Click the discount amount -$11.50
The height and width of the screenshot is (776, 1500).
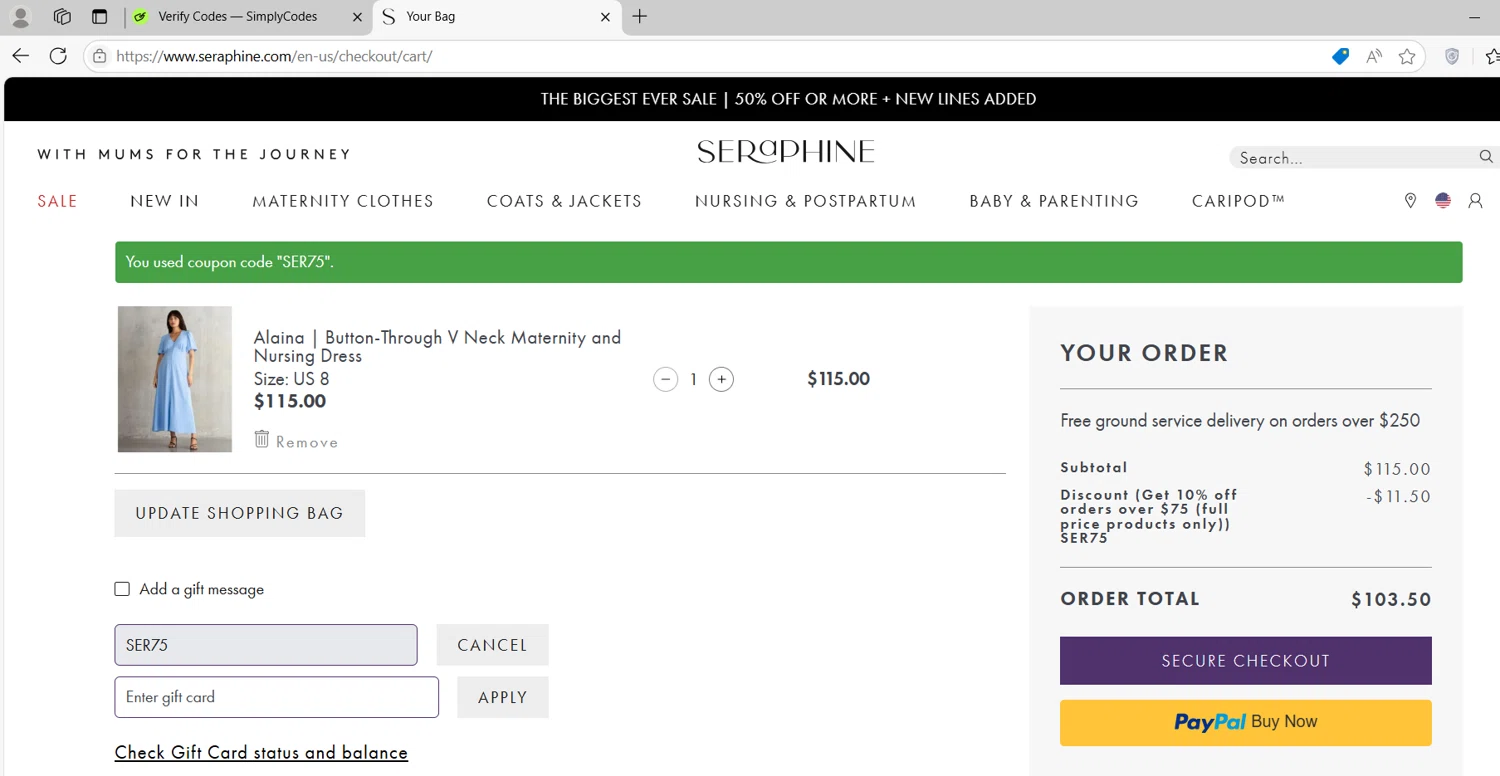1398,496
